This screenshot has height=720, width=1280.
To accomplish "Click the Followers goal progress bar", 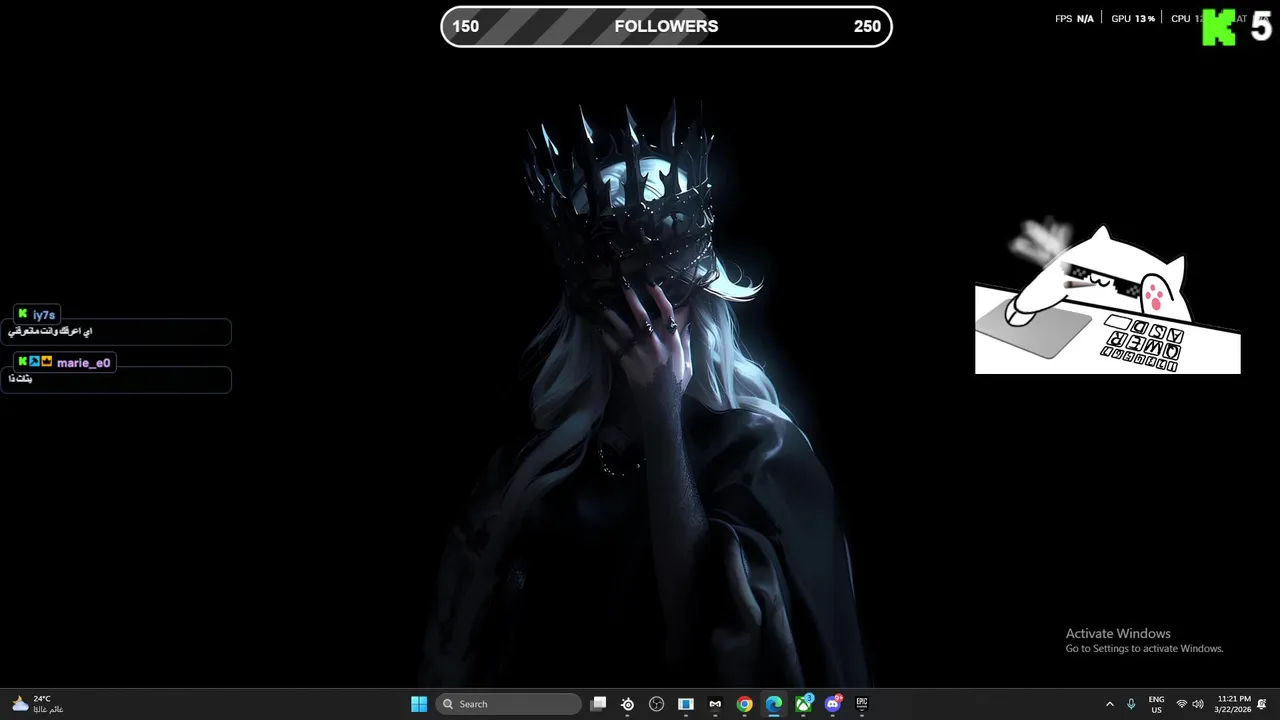I will pyautogui.click(x=666, y=27).
